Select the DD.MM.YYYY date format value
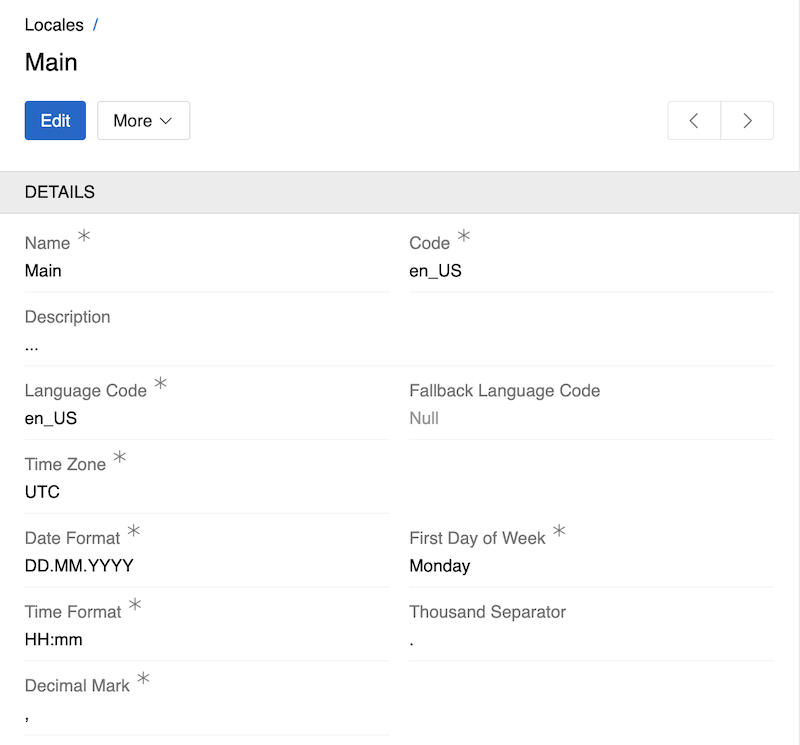This screenshot has width=800, height=745. tap(79, 566)
